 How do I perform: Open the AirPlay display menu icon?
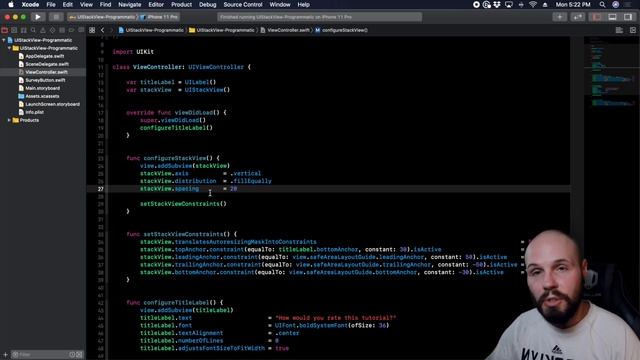tap(509, 5)
